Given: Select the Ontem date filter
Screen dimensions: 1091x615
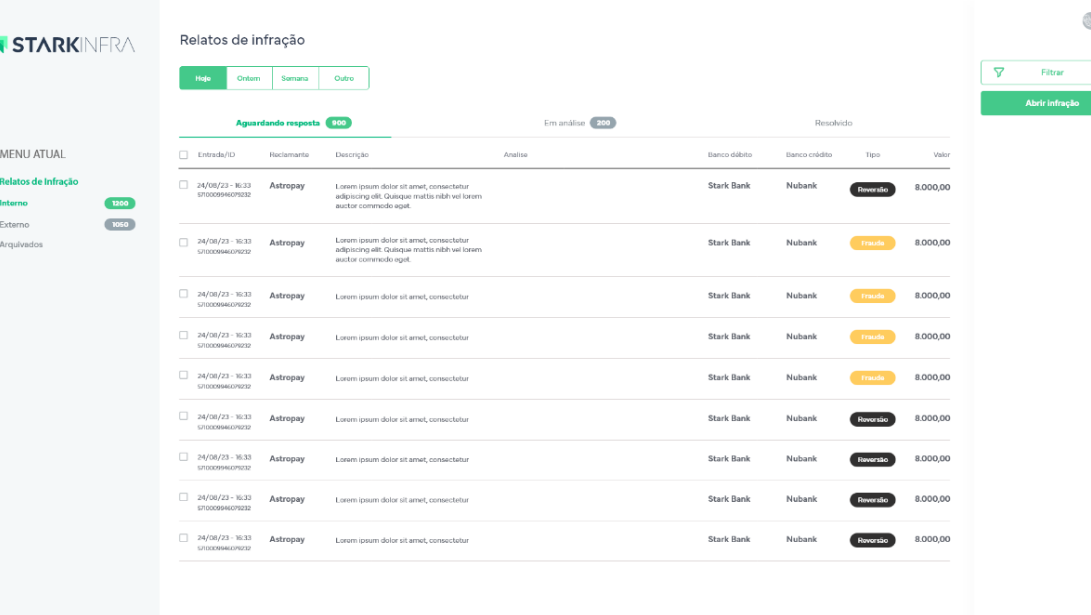Looking at the screenshot, I should click(249, 78).
